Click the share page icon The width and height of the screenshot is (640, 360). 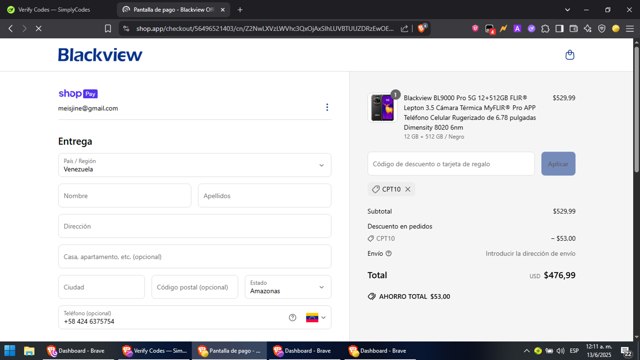(x=404, y=29)
